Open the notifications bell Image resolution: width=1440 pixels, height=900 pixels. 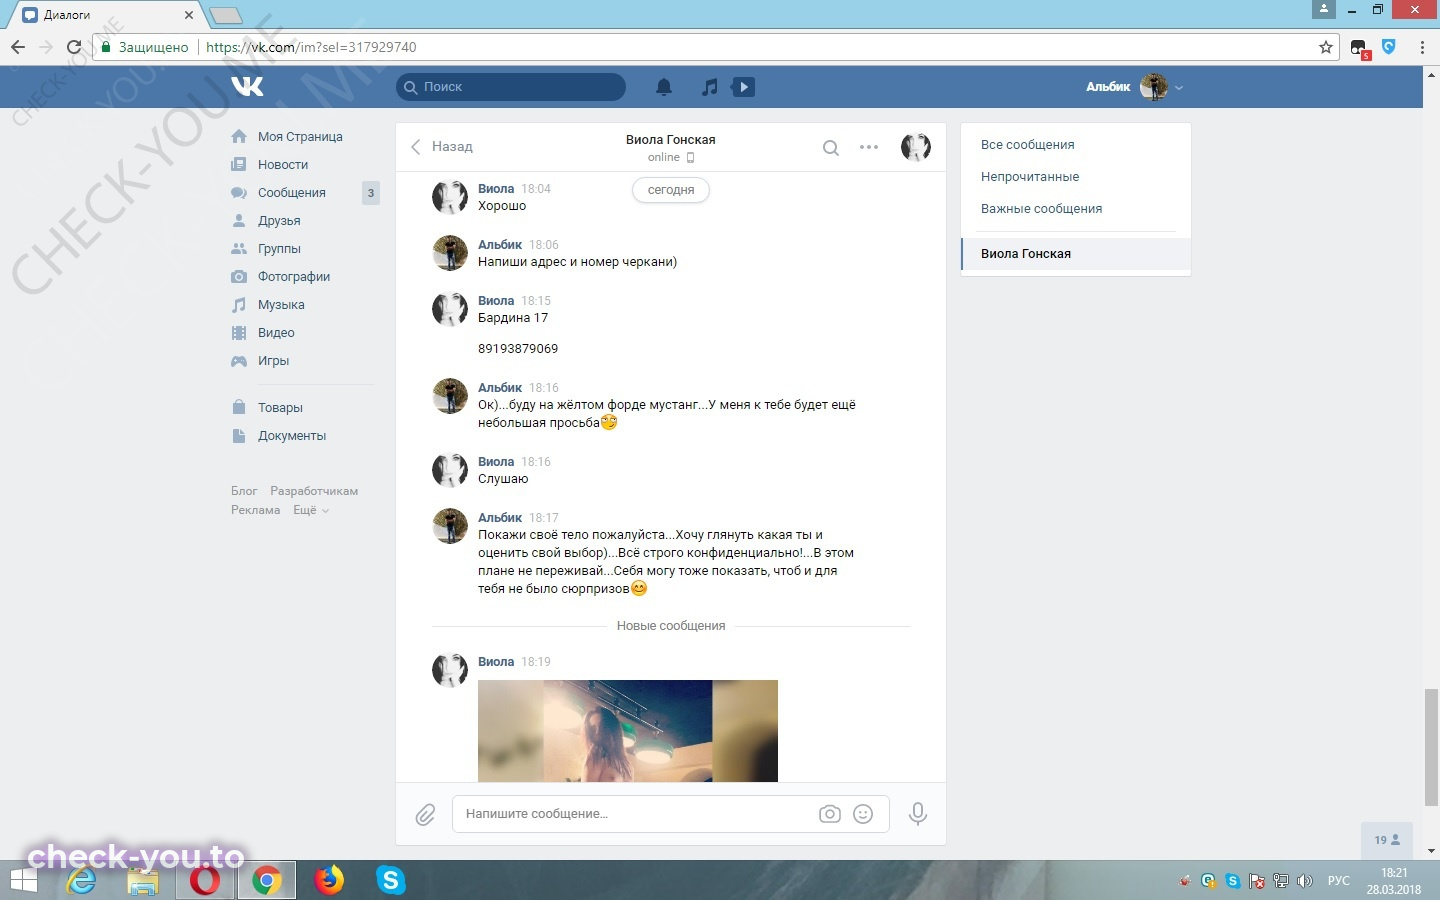pos(664,87)
